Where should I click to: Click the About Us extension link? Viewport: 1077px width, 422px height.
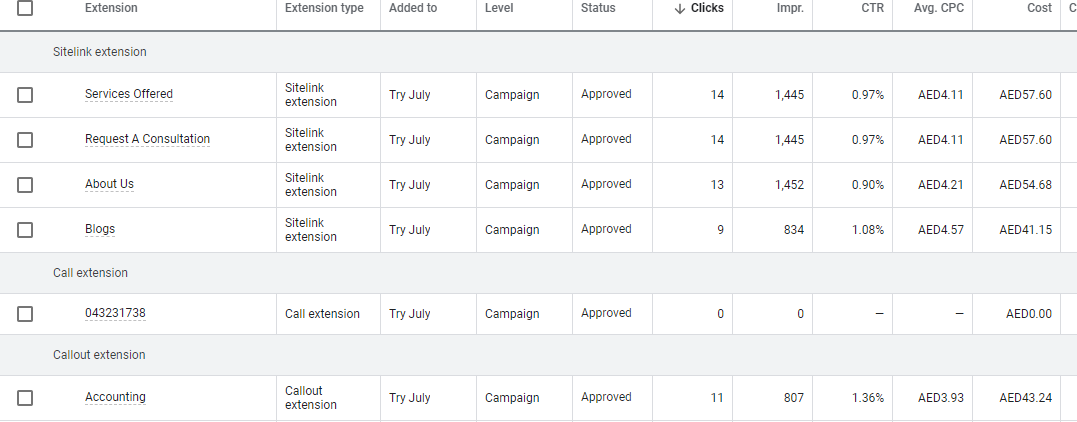point(109,184)
